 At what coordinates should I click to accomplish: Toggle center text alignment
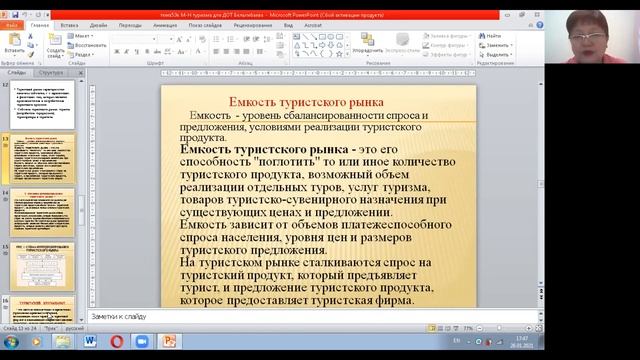(227, 51)
